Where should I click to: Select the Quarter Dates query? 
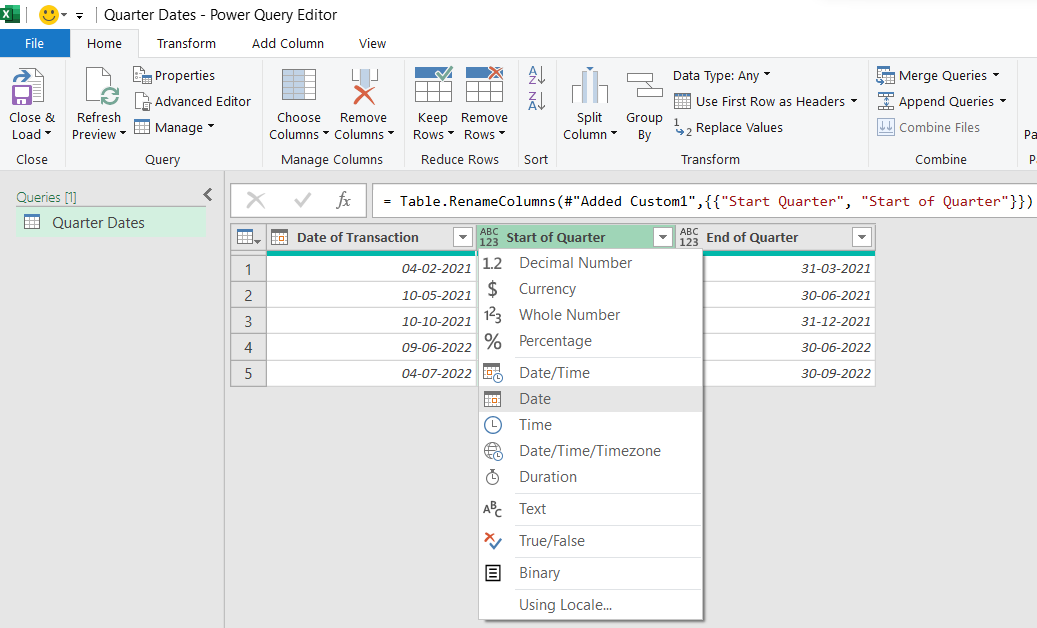tap(111, 223)
